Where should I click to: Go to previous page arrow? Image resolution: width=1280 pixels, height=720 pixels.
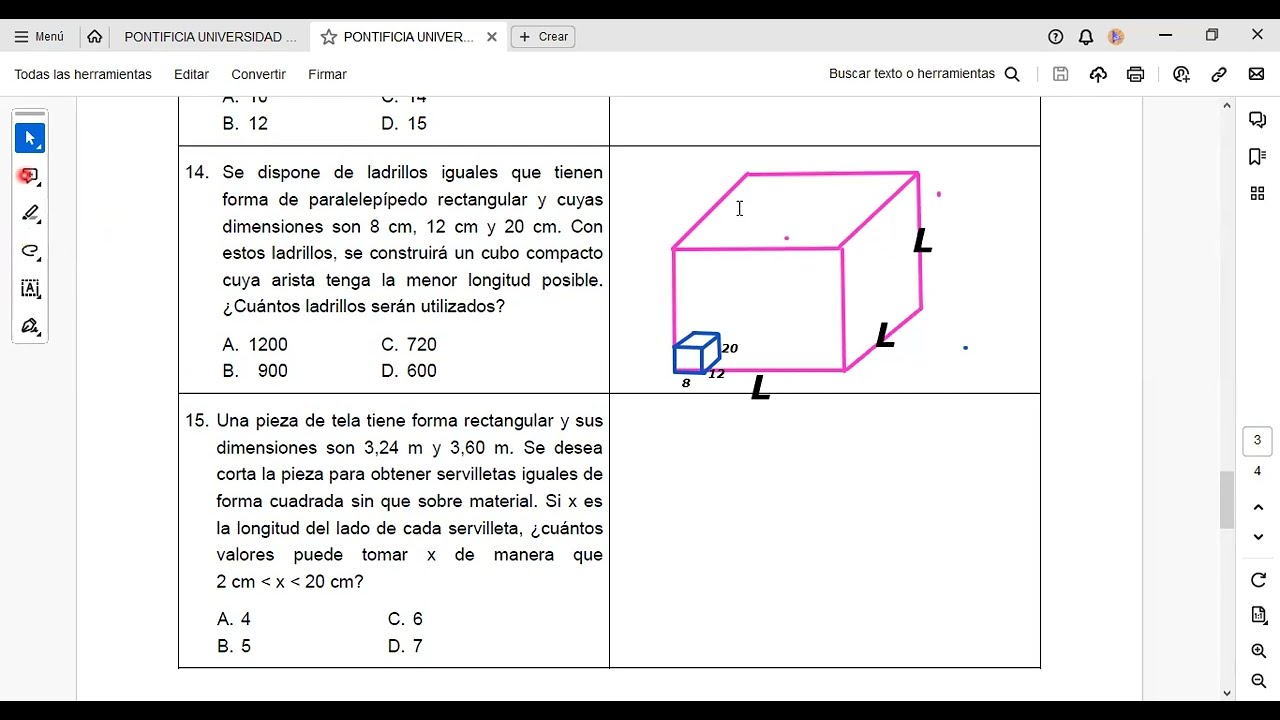click(1258, 509)
